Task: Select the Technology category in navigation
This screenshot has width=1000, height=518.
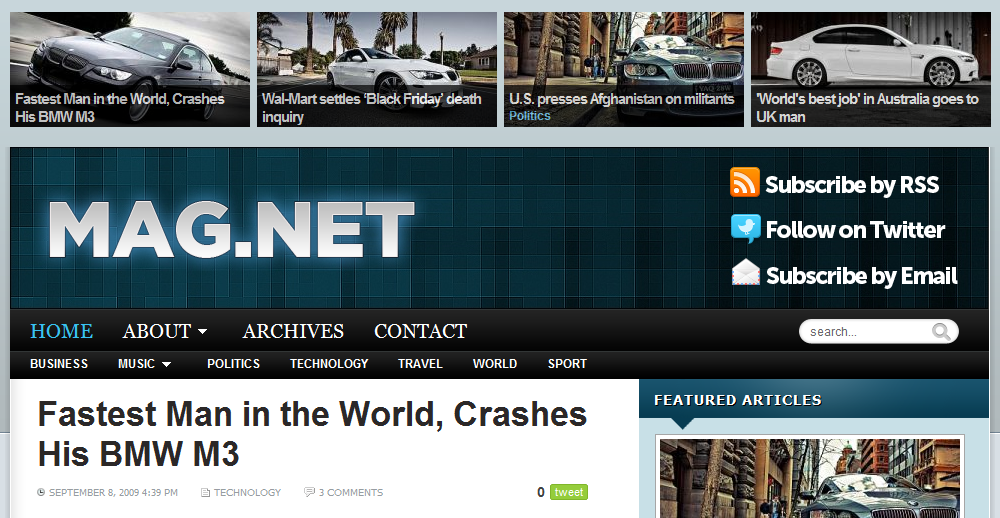Action: click(x=329, y=364)
